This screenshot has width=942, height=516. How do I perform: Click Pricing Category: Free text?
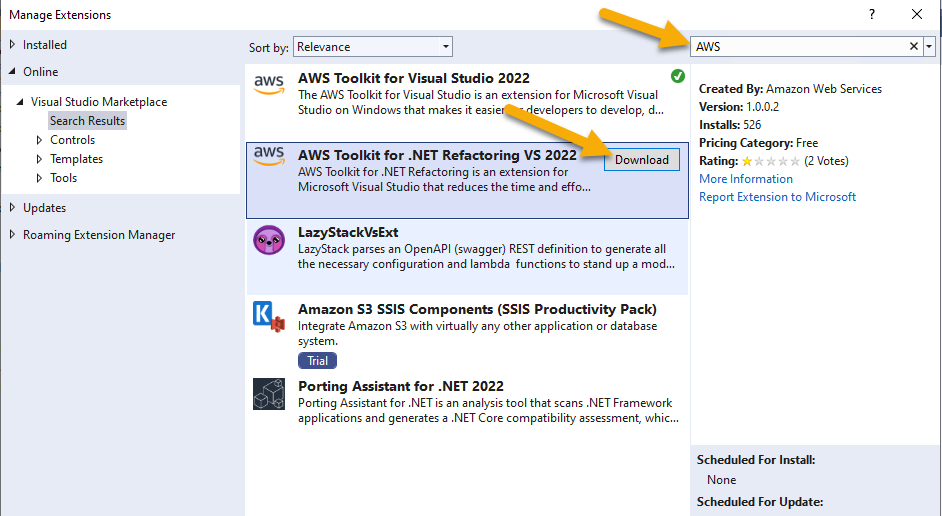(x=759, y=143)
